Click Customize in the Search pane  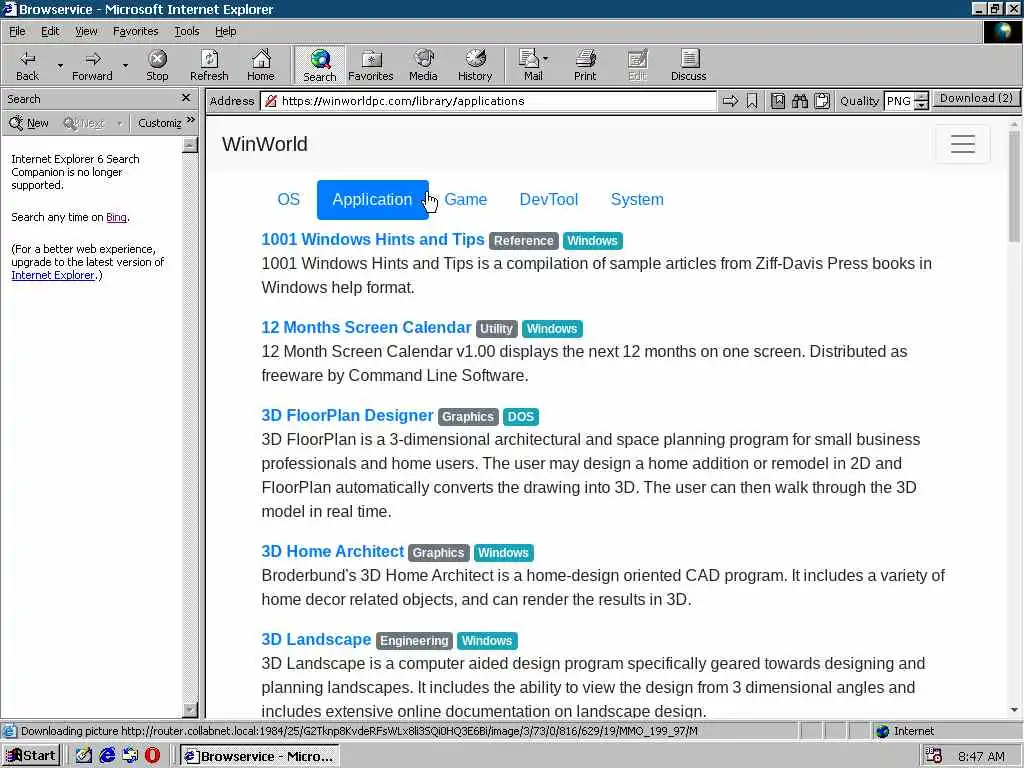(x=159, y=123)
